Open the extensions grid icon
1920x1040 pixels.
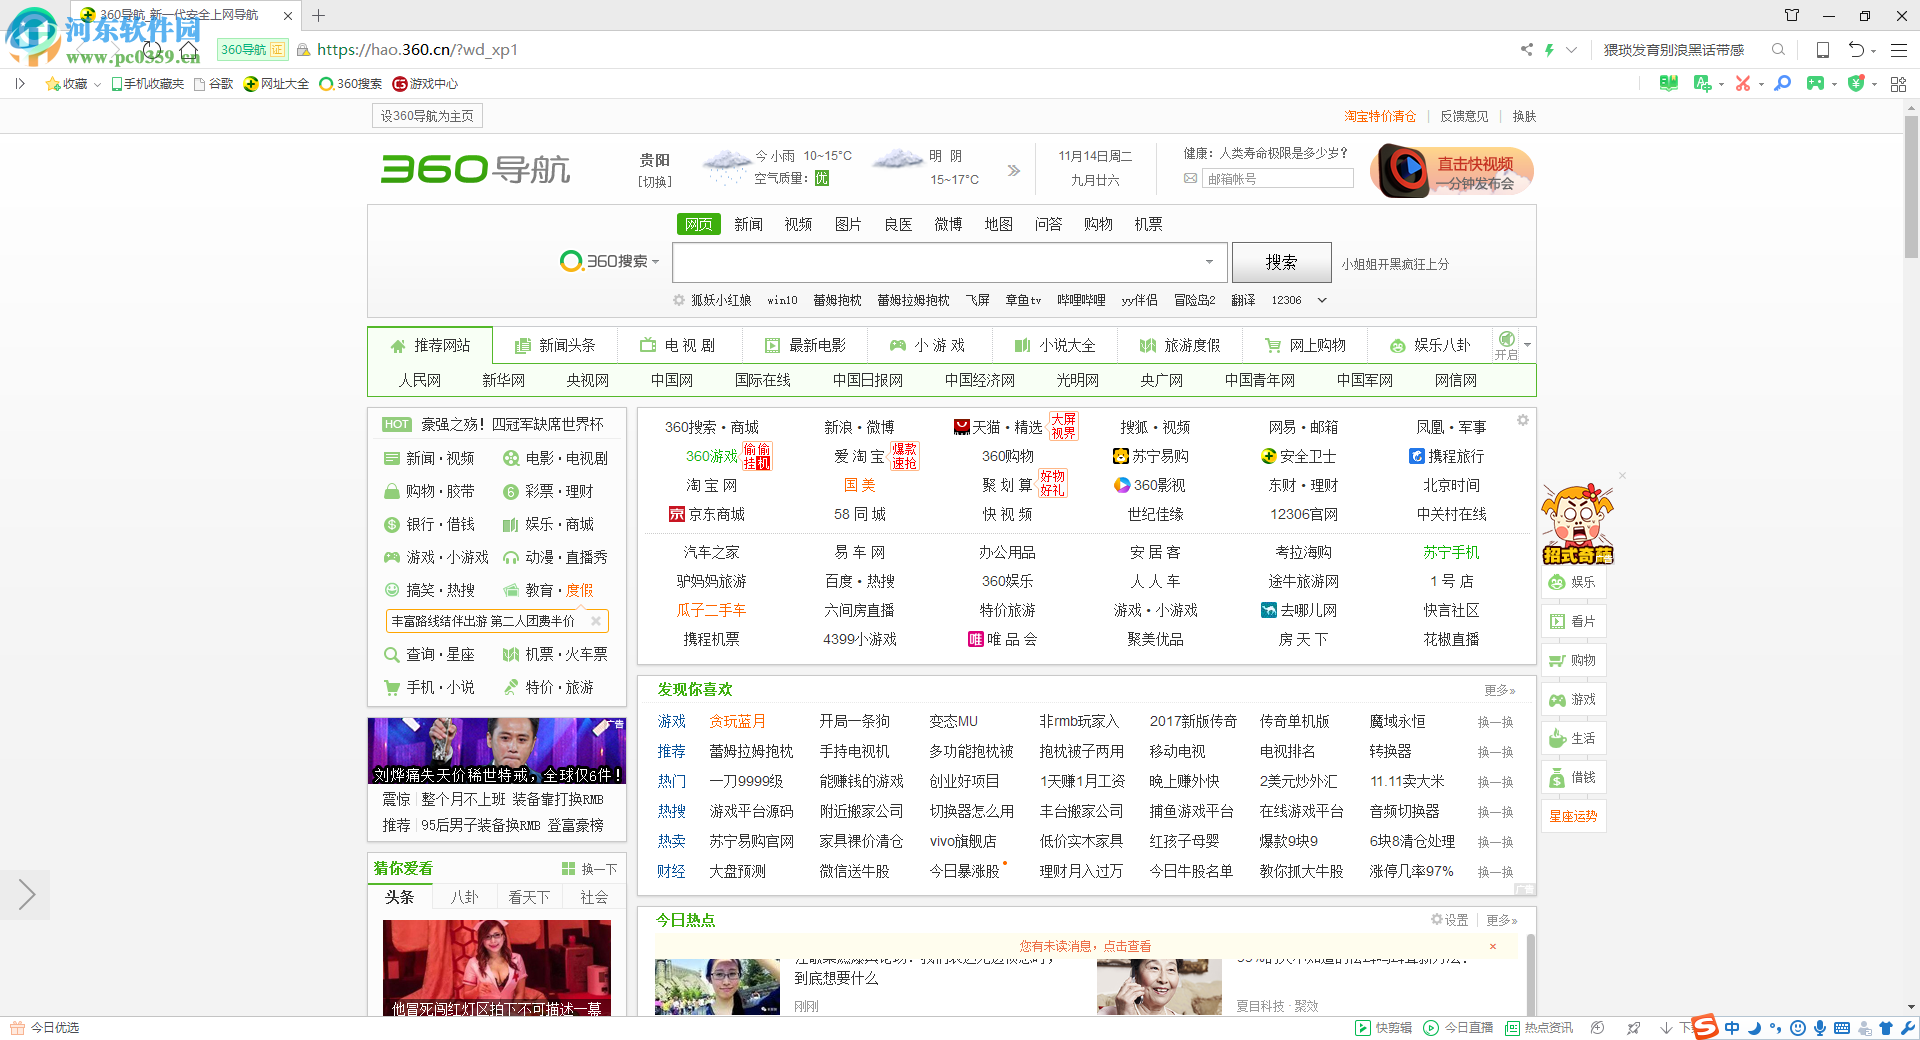[x=1898, y=84]
